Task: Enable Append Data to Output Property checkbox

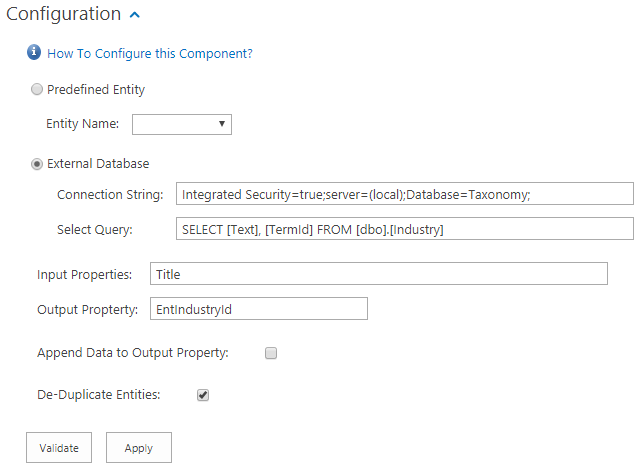Action: [x=271, y=353]
